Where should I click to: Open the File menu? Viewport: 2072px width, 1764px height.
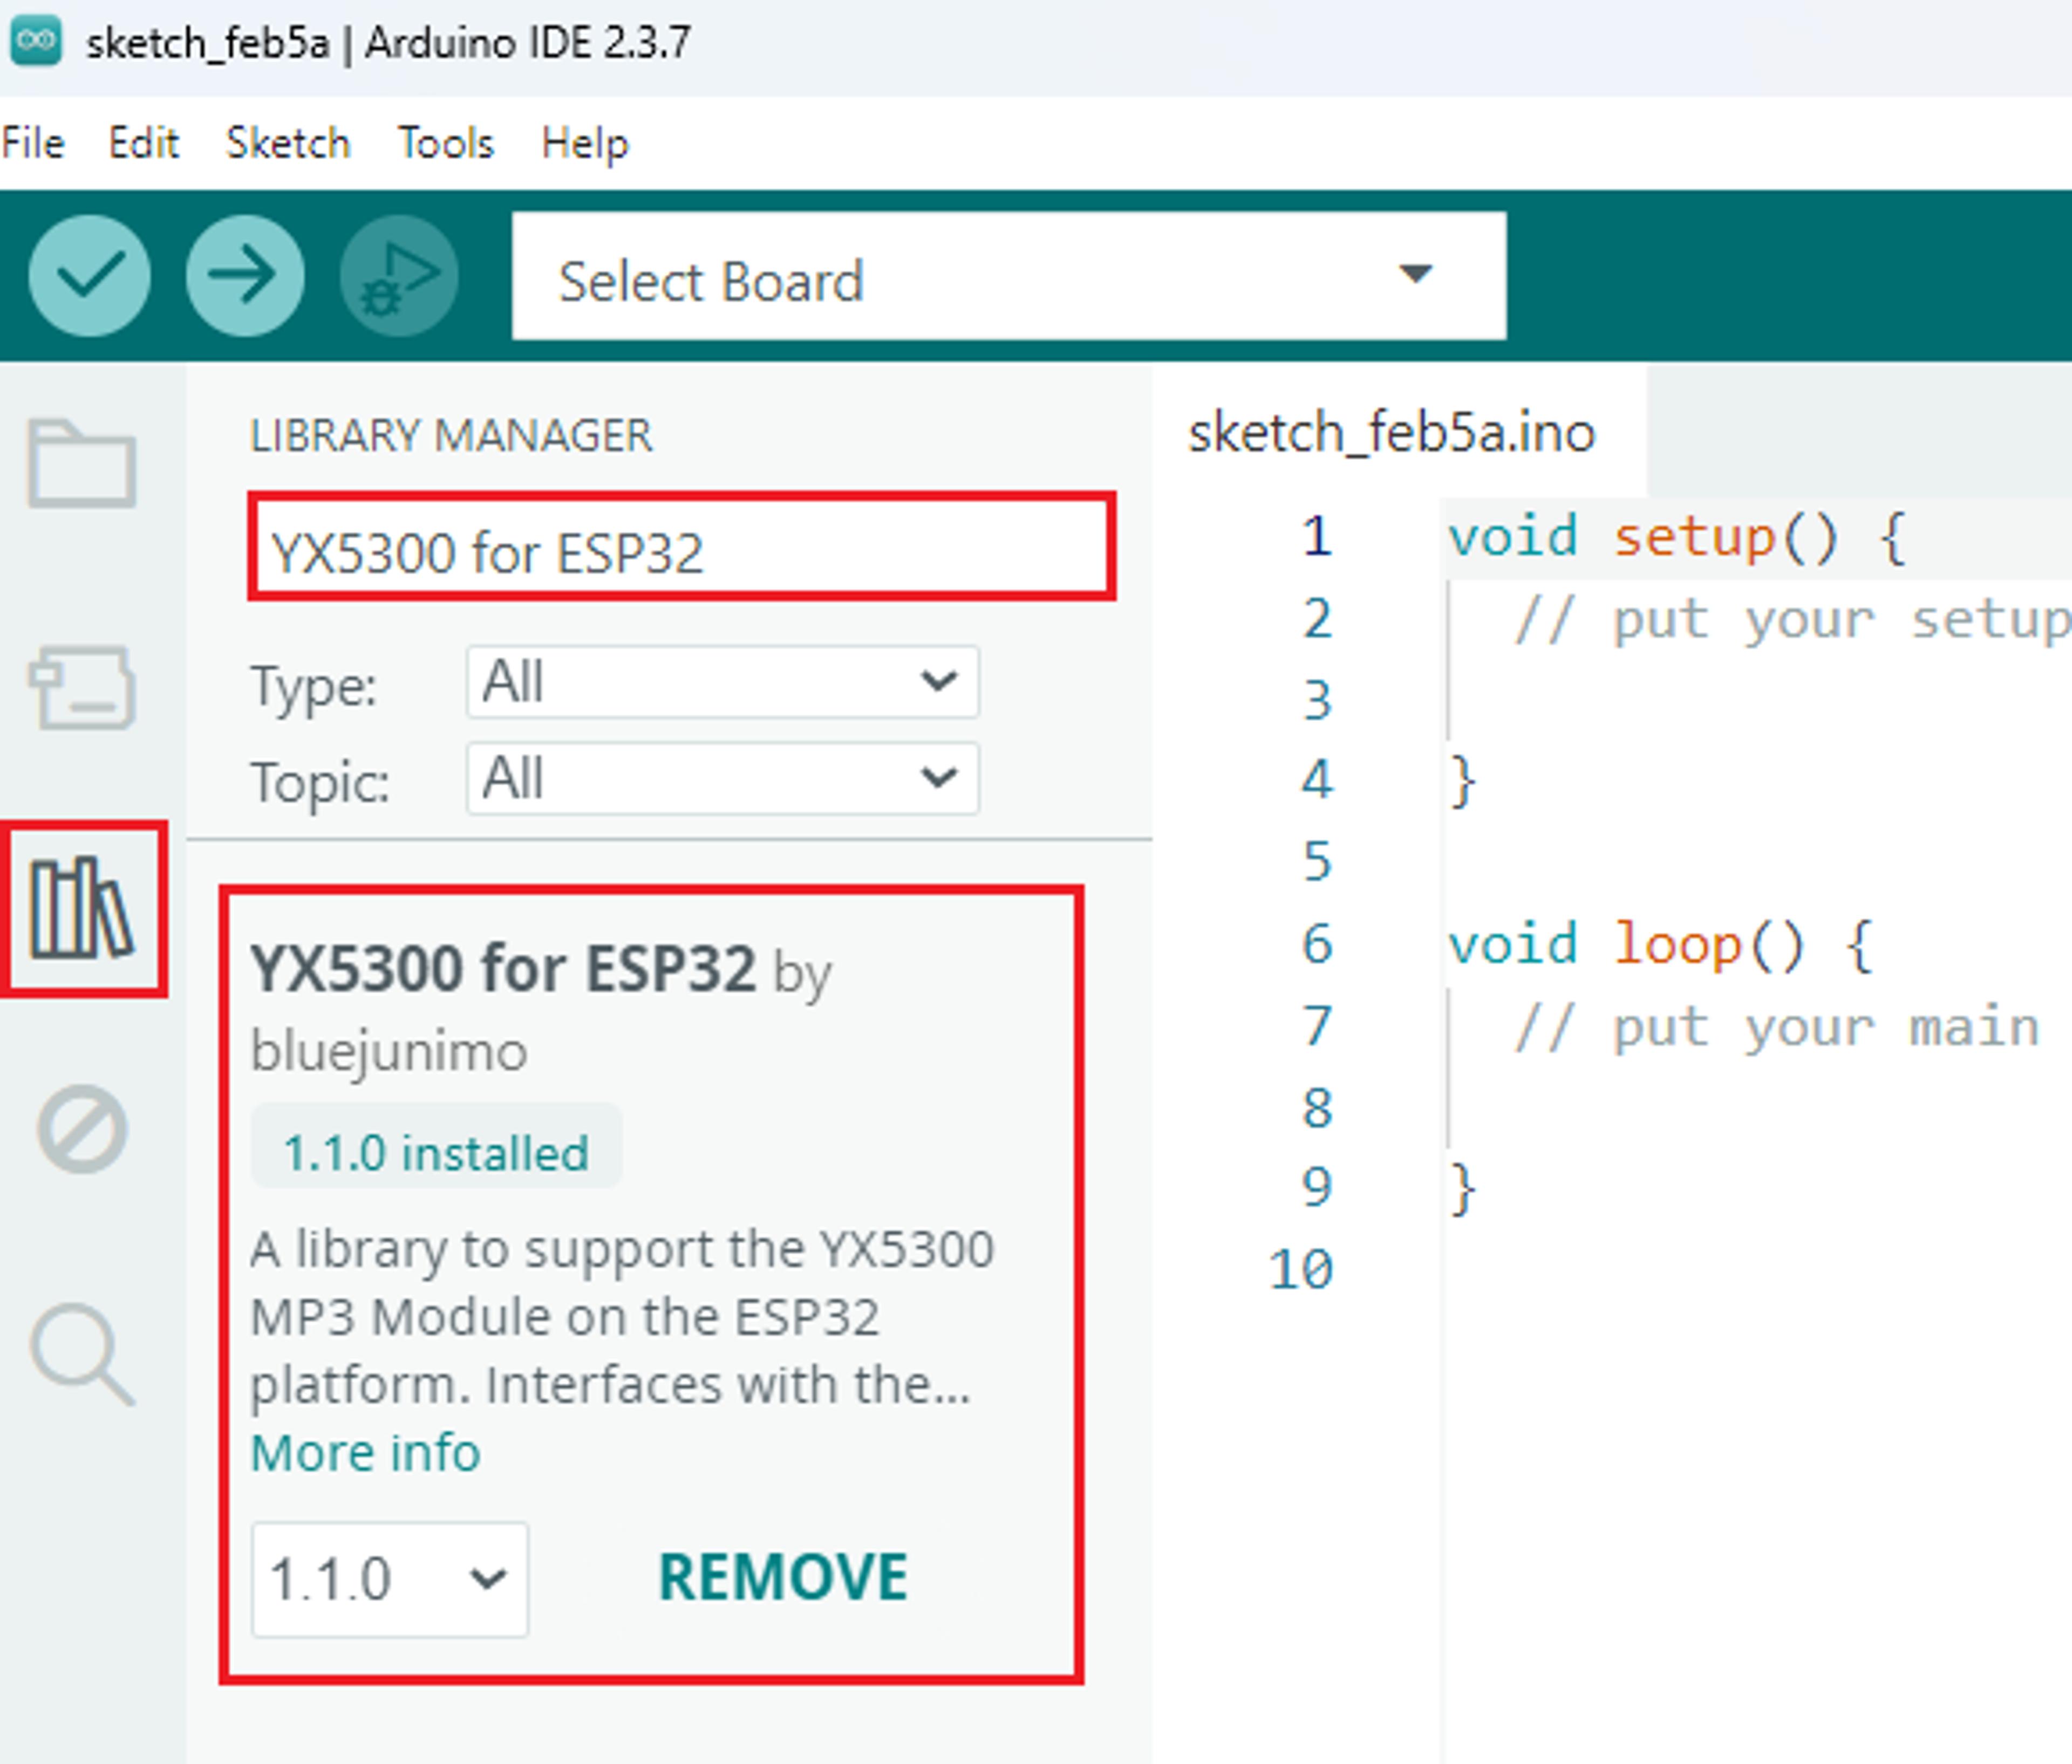tap(33, 143)
